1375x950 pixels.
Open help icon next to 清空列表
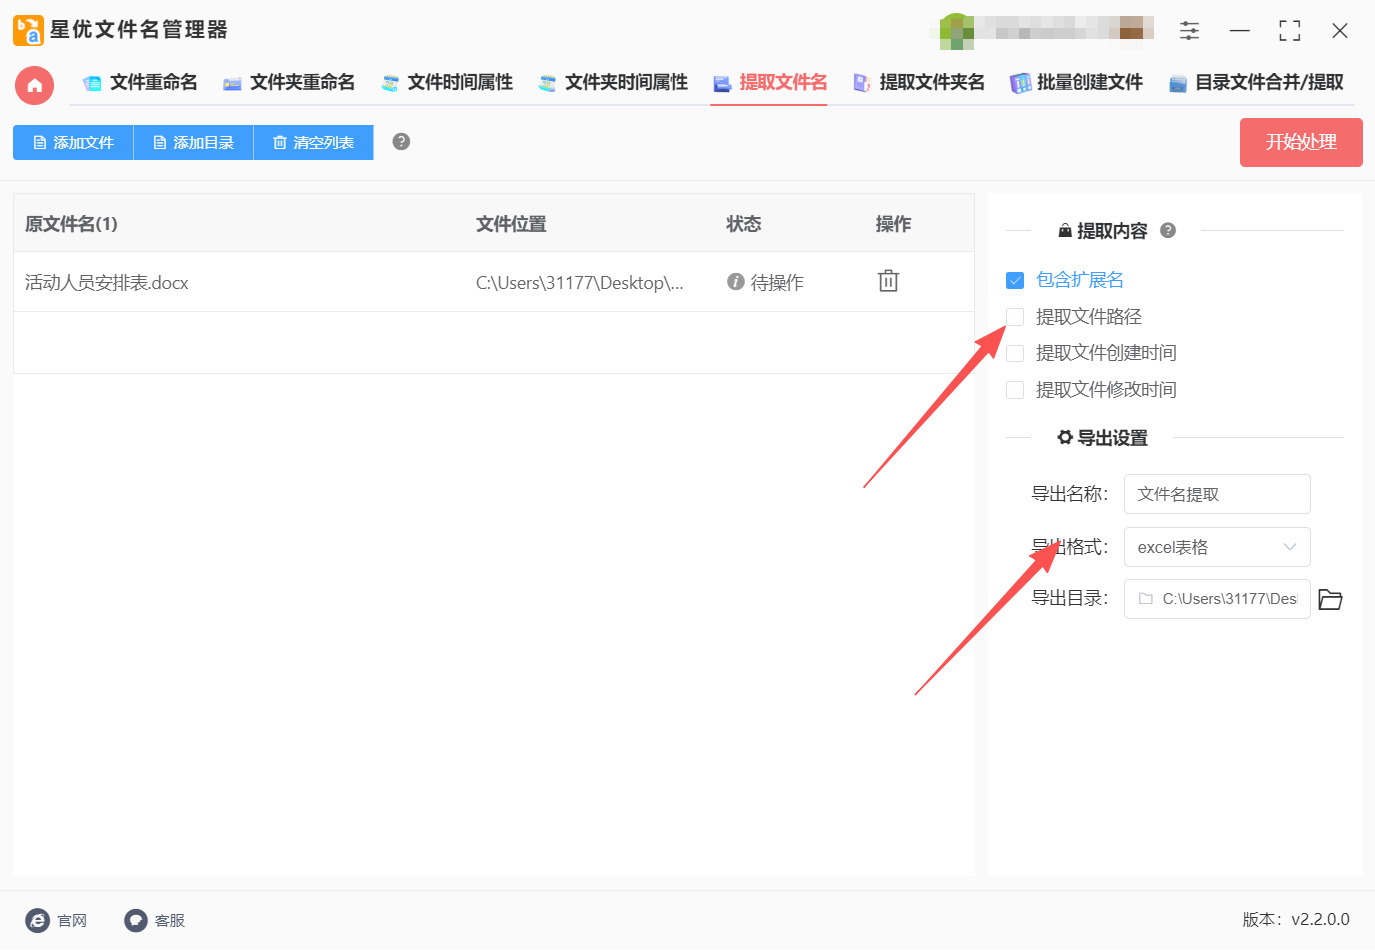click(x=401, y=142)
